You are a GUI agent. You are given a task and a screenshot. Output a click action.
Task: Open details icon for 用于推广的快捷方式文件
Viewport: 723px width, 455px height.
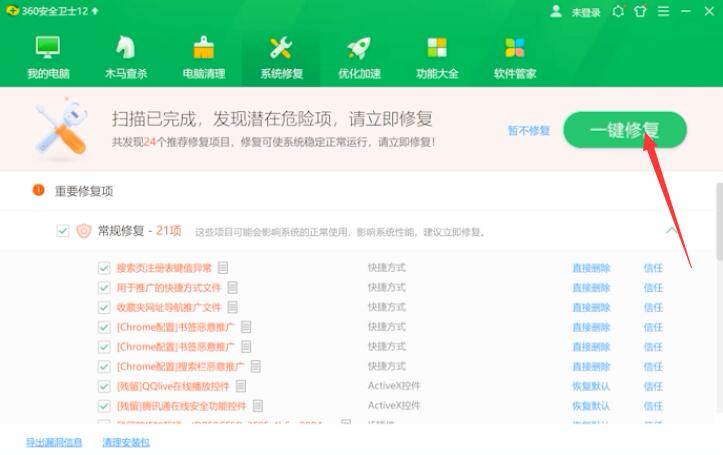pyautogui.click(x=232, y=287)
